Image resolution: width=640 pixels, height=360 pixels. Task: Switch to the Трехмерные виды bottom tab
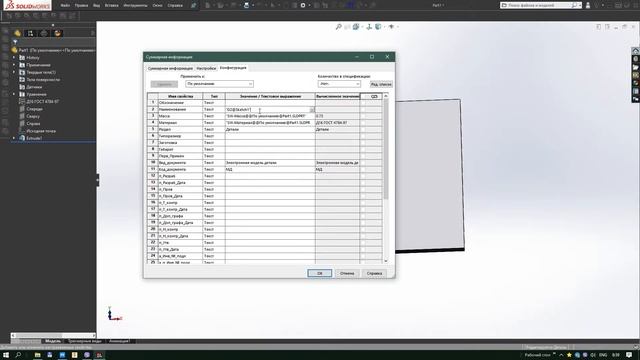pos(84,341)
